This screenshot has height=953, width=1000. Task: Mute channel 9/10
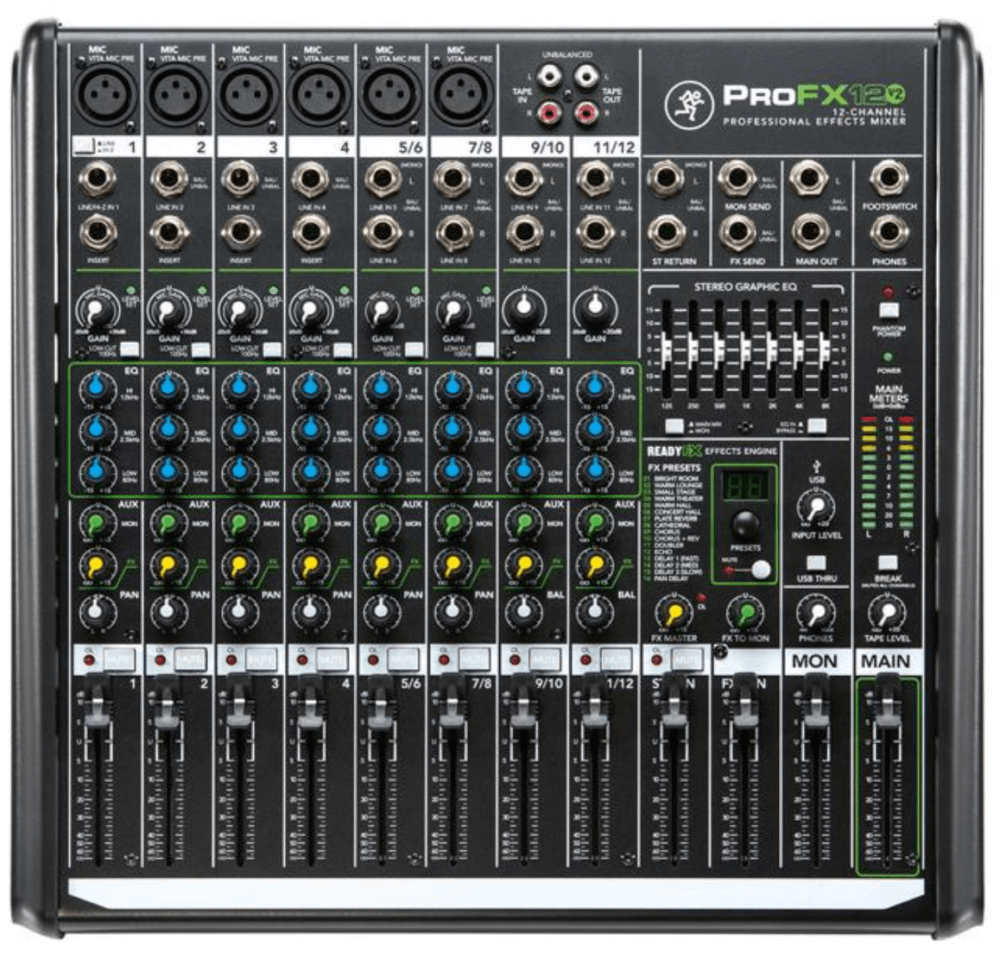545,659
